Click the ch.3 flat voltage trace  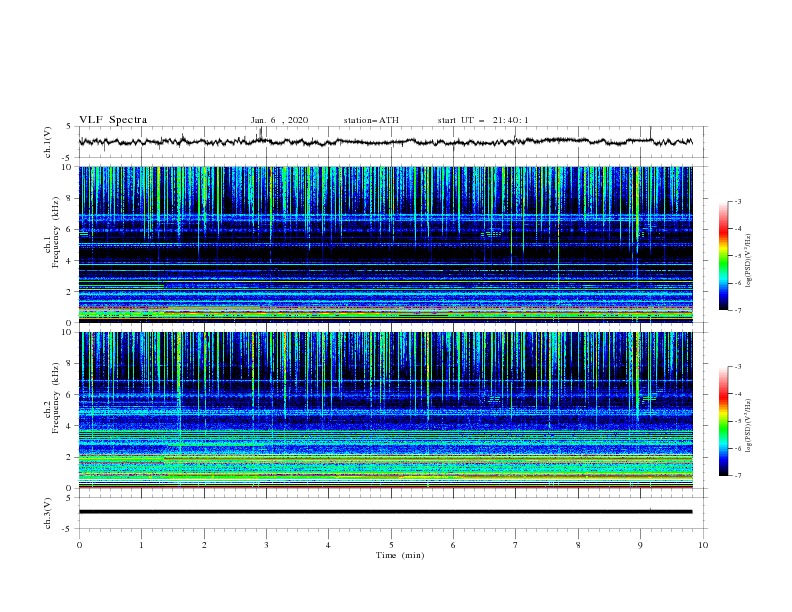tap(385, 512)
